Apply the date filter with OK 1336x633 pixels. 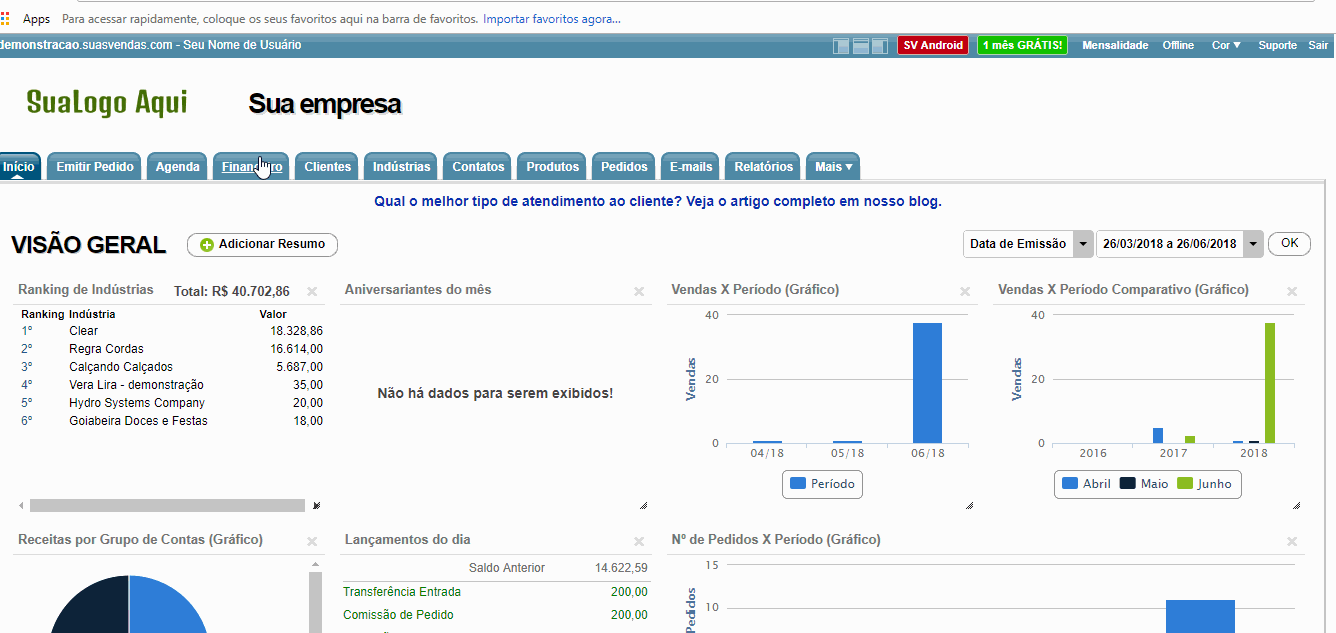coord(1289,243)
